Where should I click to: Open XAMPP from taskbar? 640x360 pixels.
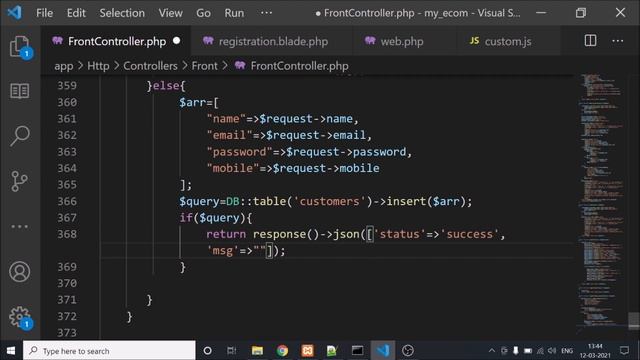tap(307, 351)
